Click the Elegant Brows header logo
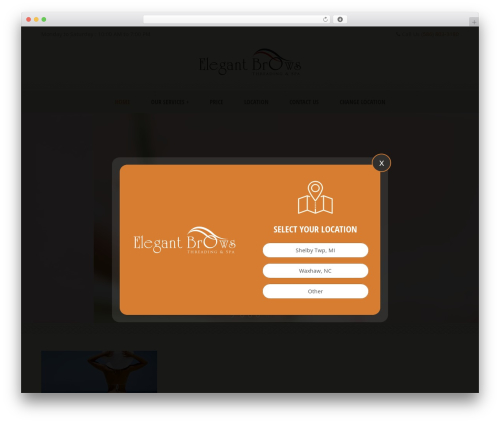The width and height of the screenshot is (500, 423). pyautogui.click(x=250, y=62)
